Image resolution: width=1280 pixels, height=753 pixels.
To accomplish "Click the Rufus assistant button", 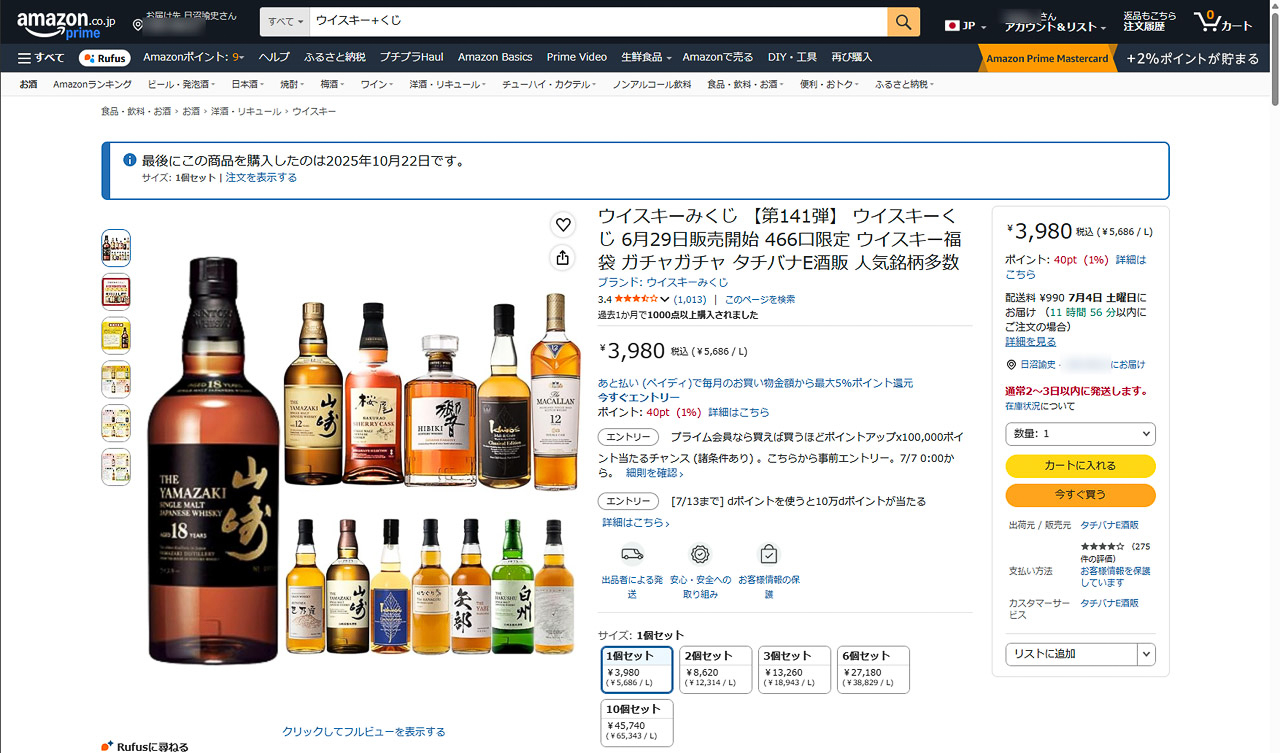I will (105, 58).
